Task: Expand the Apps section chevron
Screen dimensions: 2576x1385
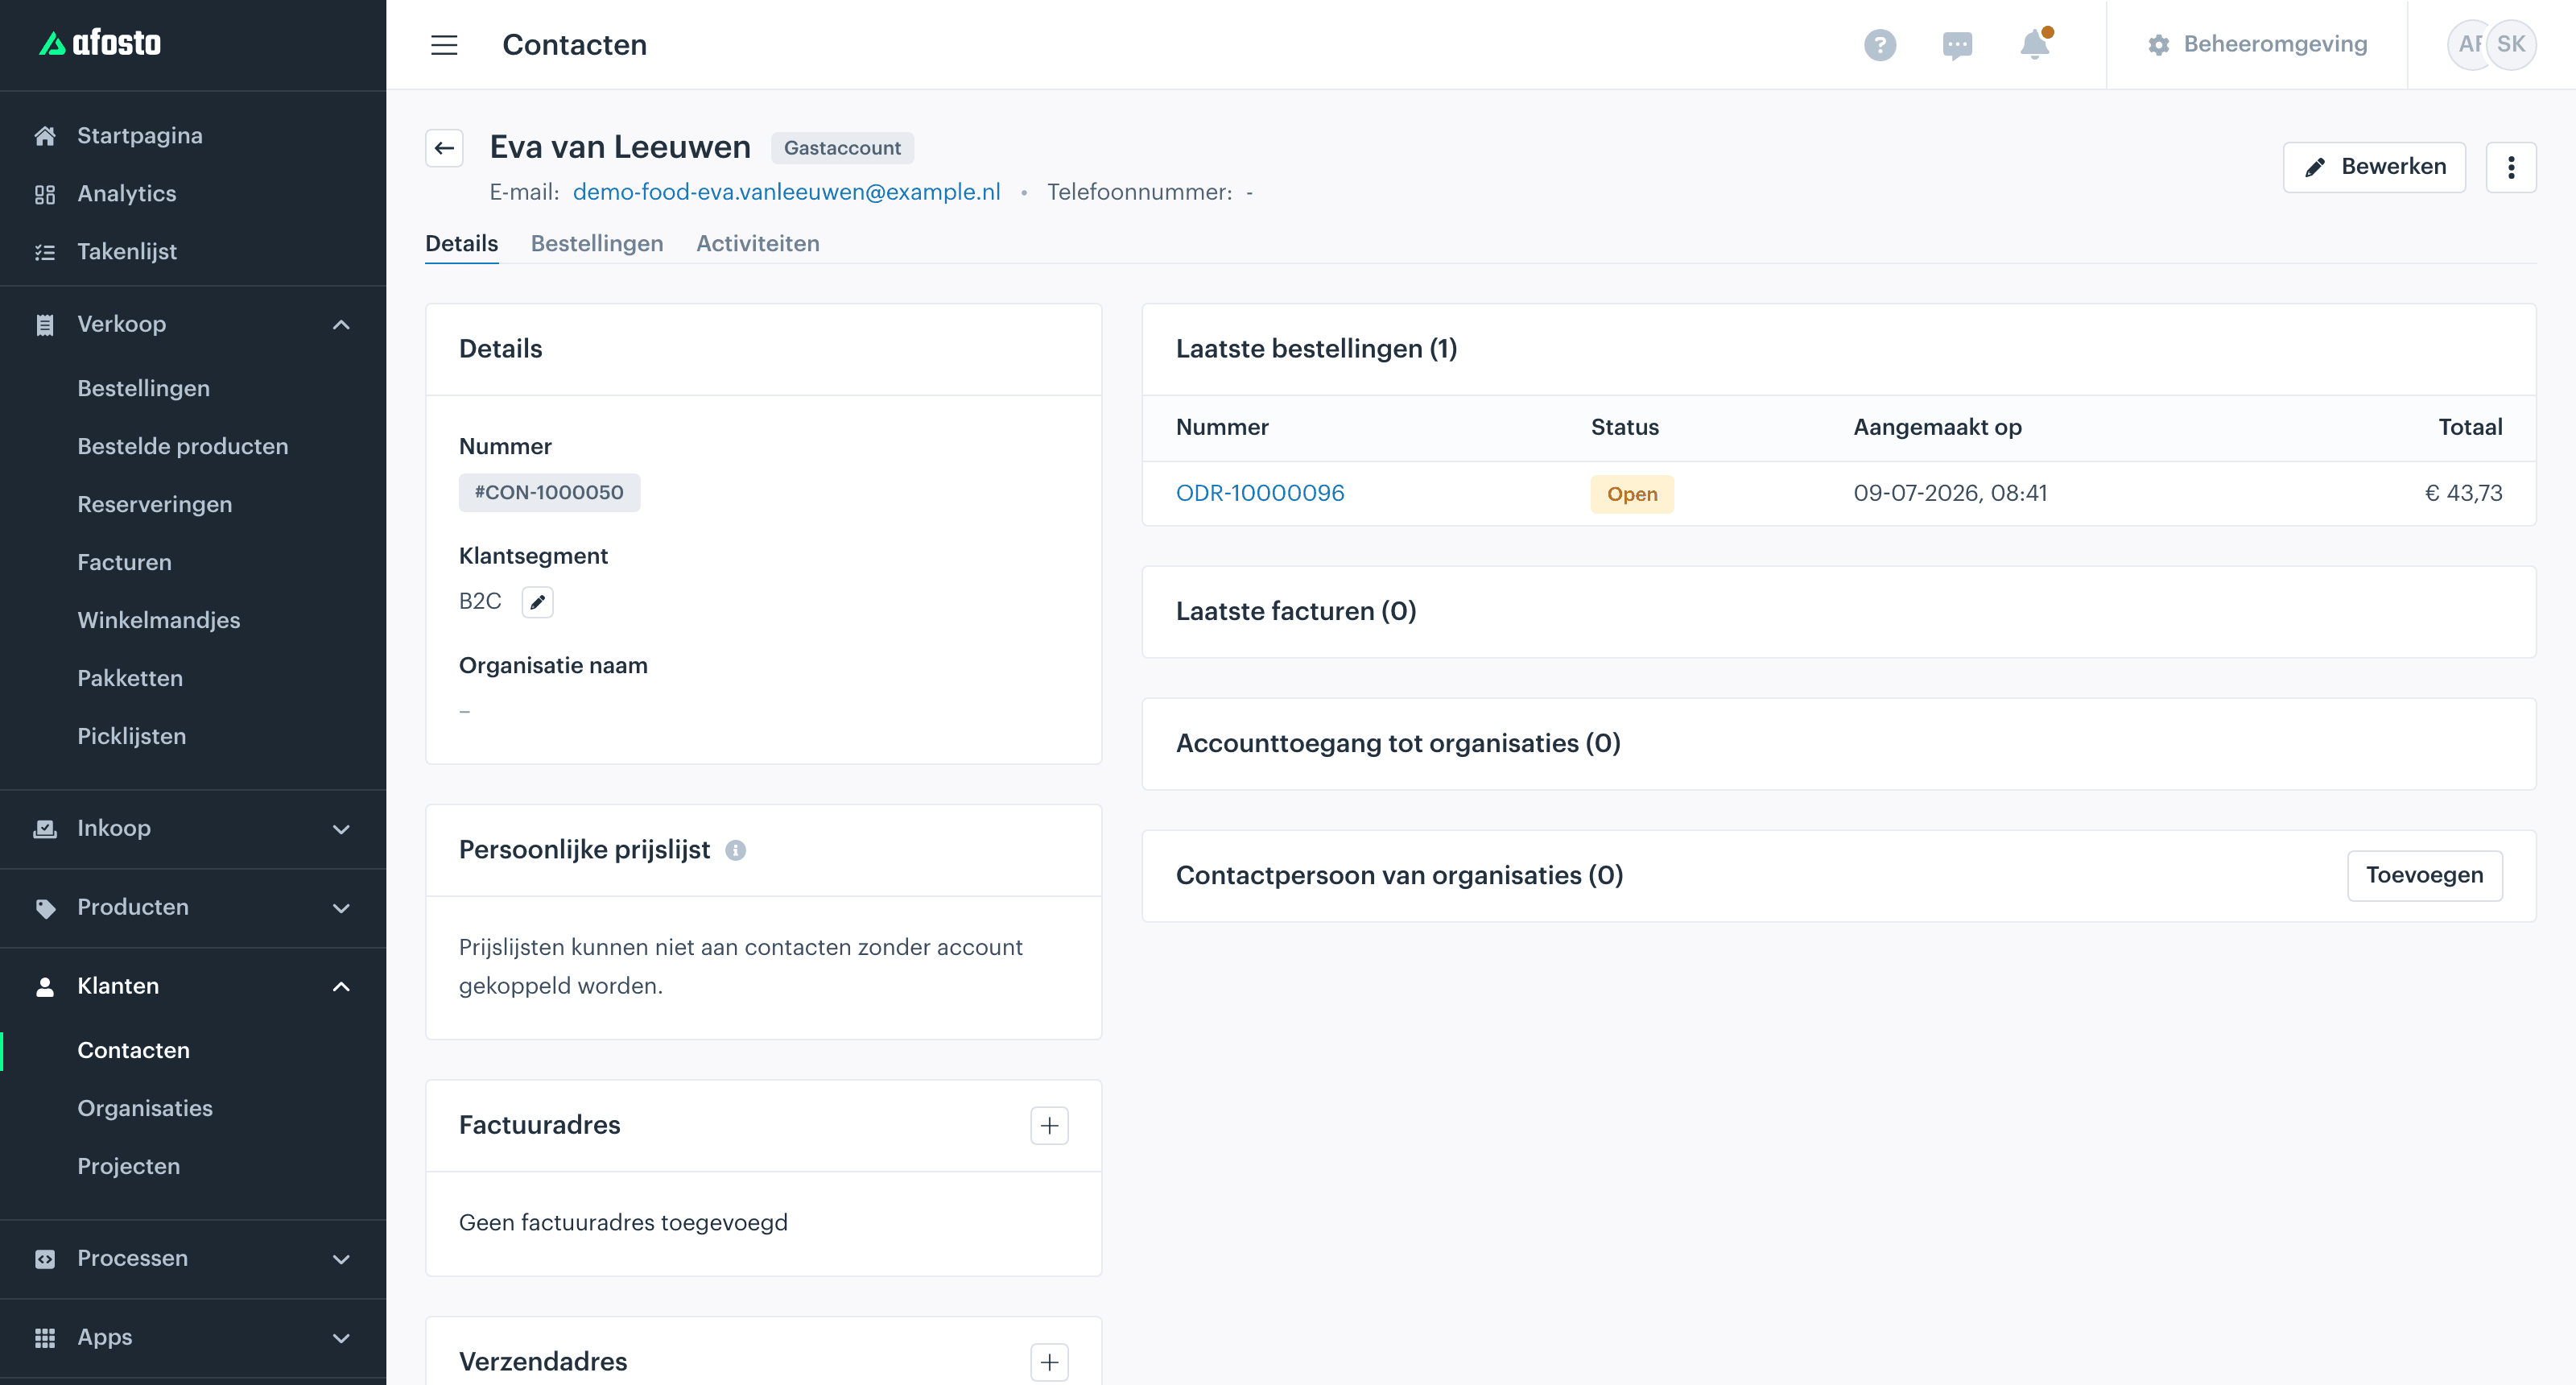Action: click(x=341, y=1338)
